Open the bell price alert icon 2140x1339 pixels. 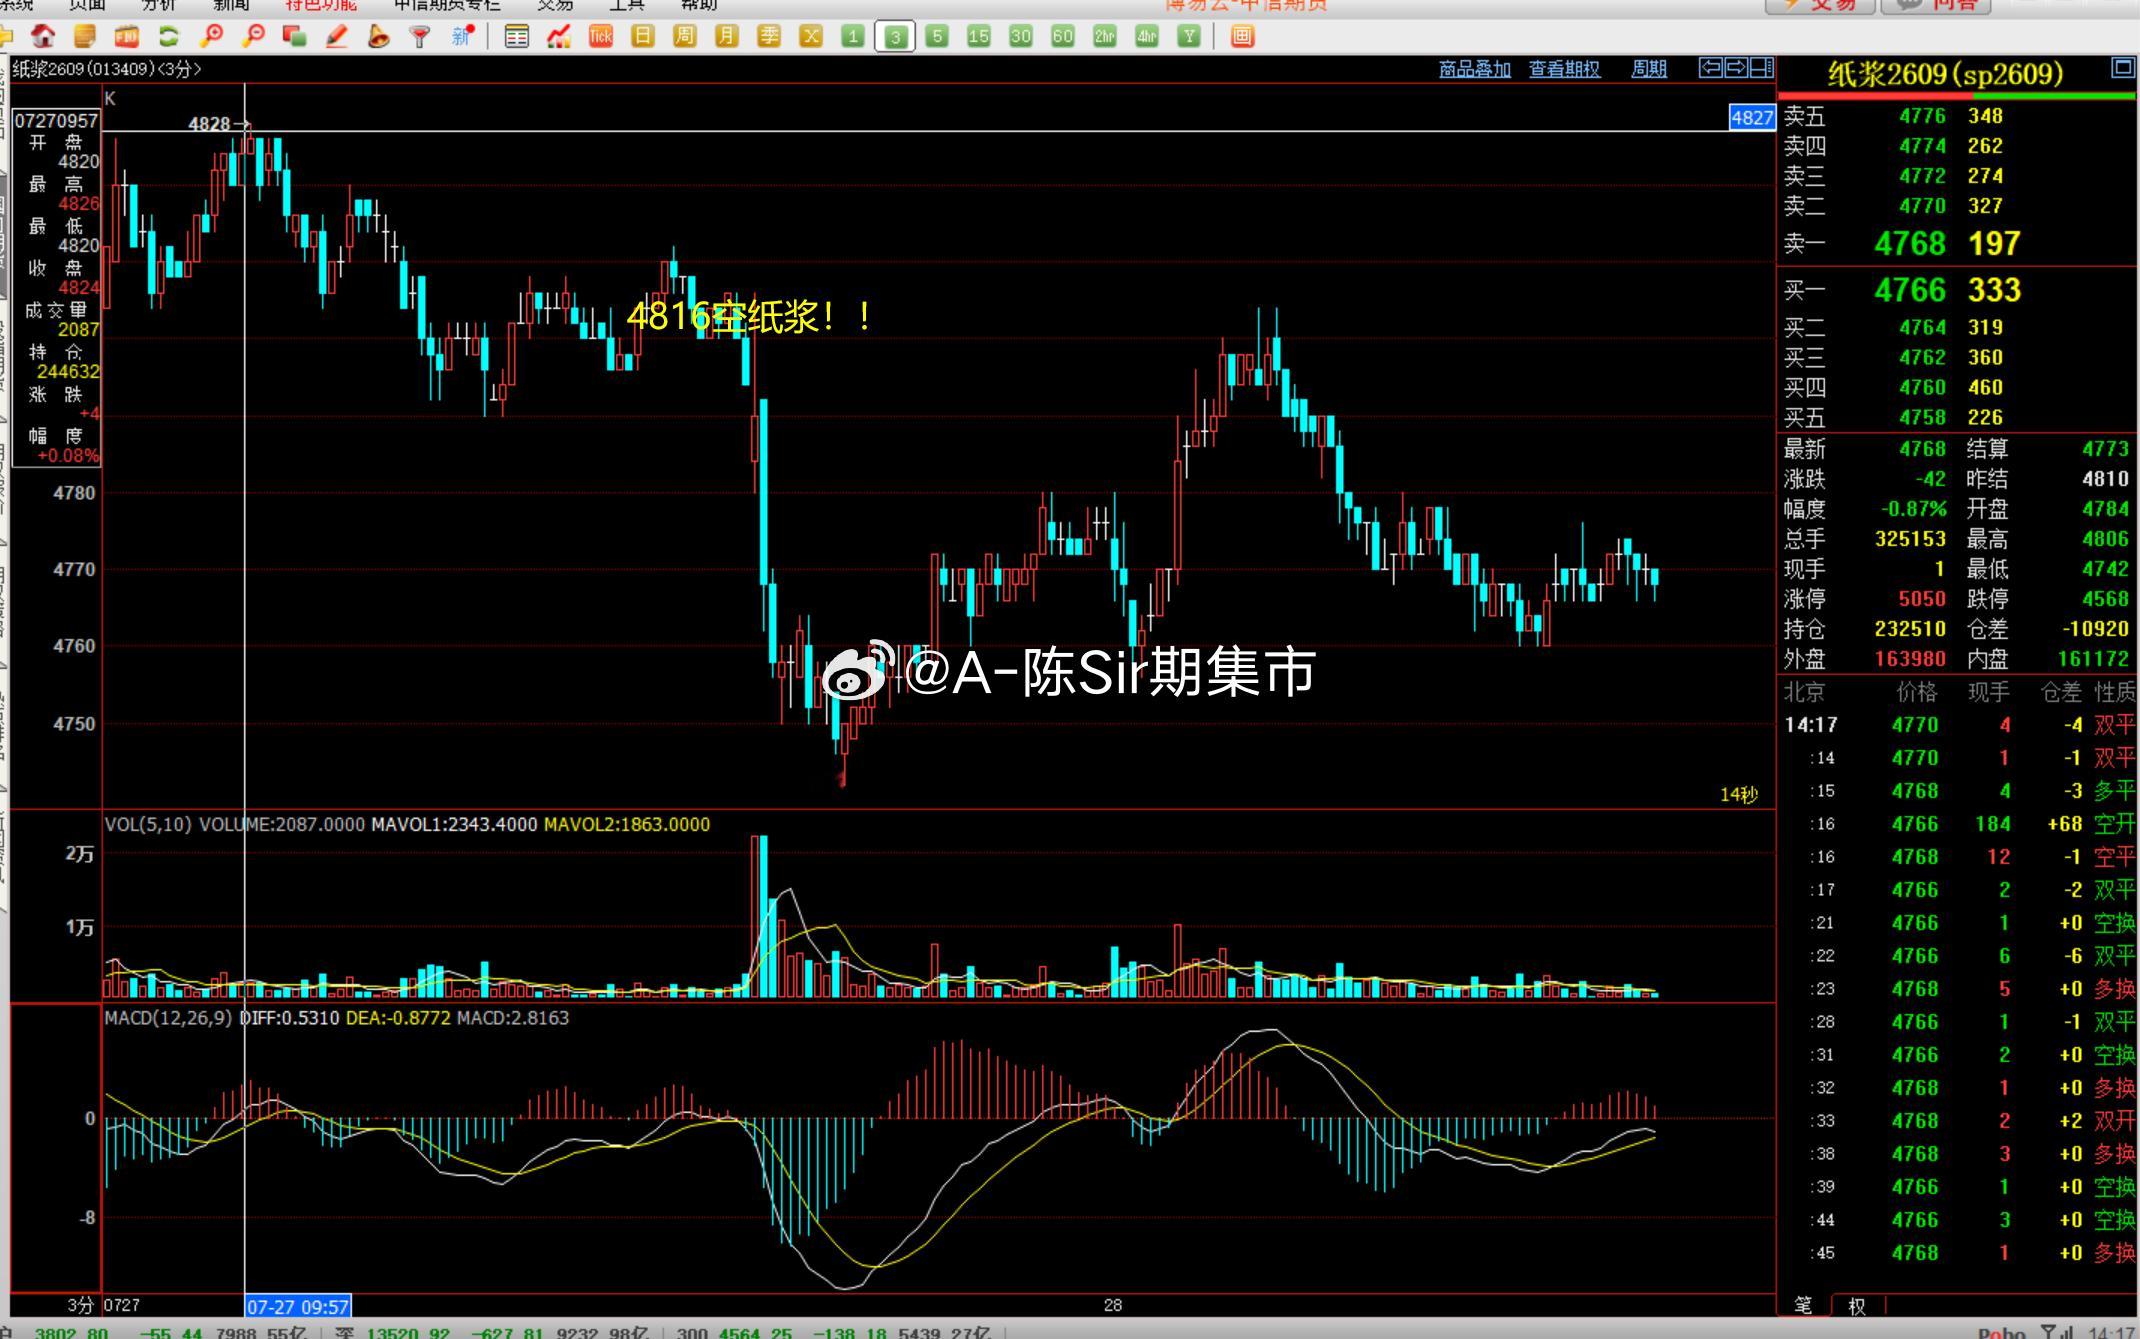click(379, 37)
